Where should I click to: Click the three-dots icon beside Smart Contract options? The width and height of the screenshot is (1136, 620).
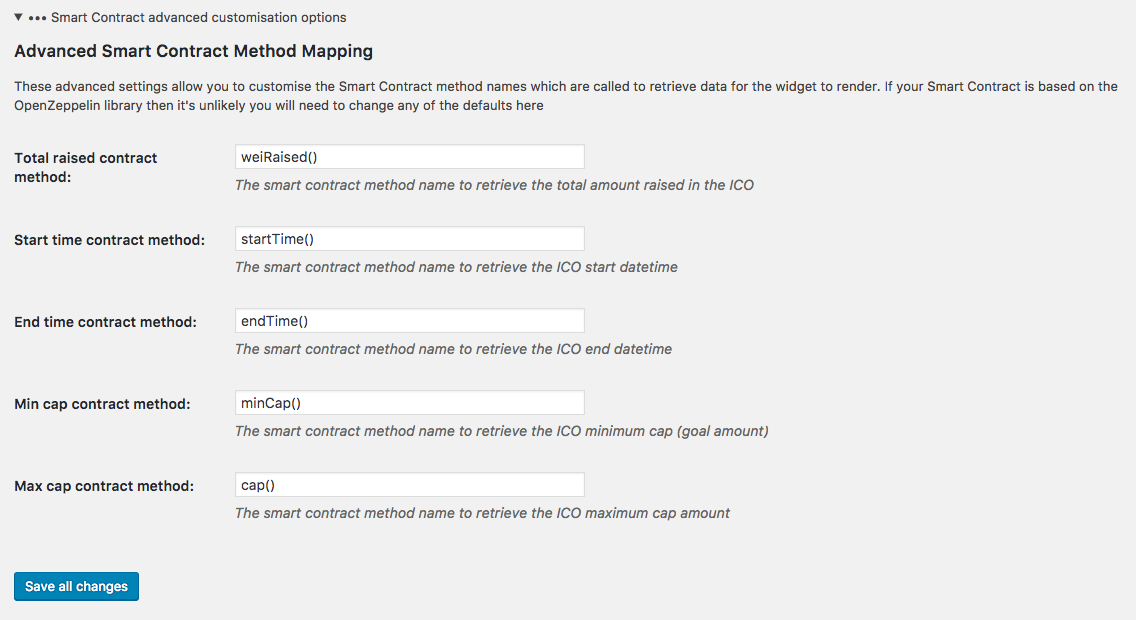click(38, 18)
